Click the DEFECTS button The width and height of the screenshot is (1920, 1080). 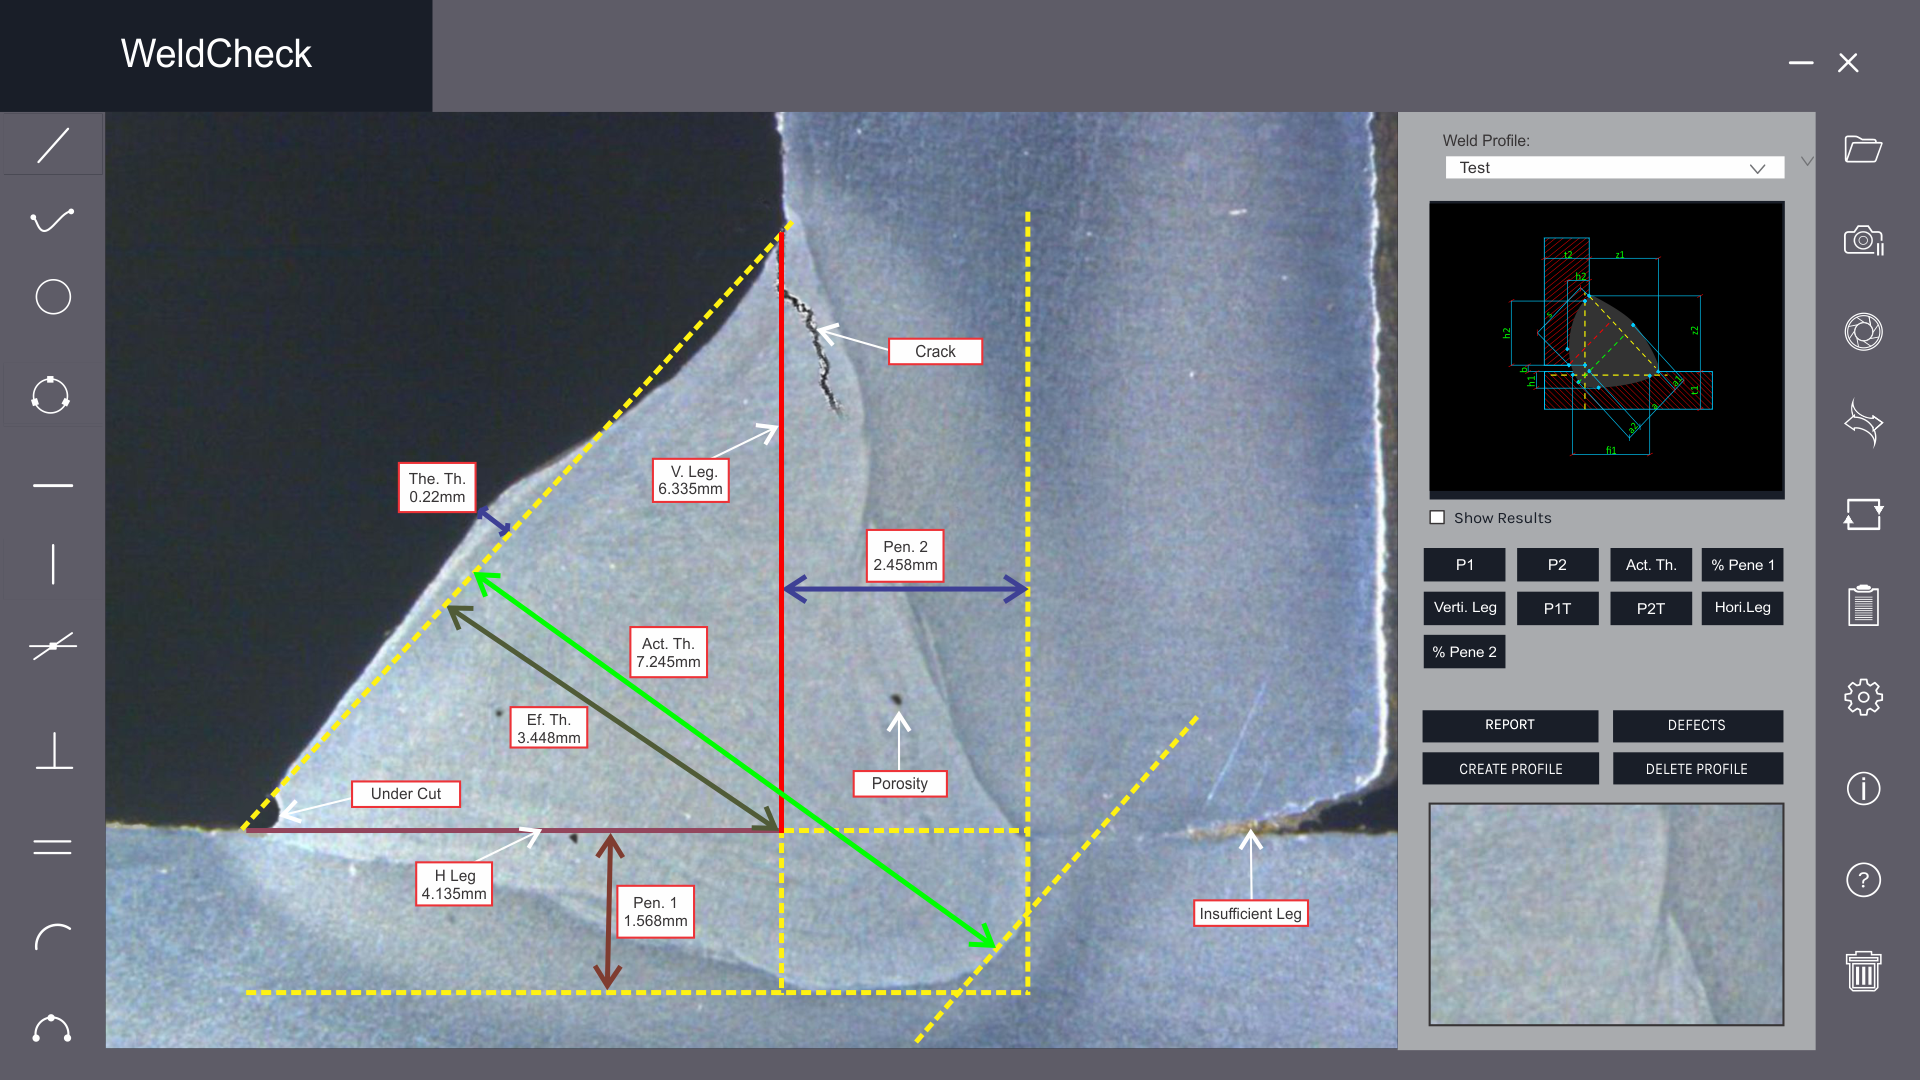coord(1696,725)
